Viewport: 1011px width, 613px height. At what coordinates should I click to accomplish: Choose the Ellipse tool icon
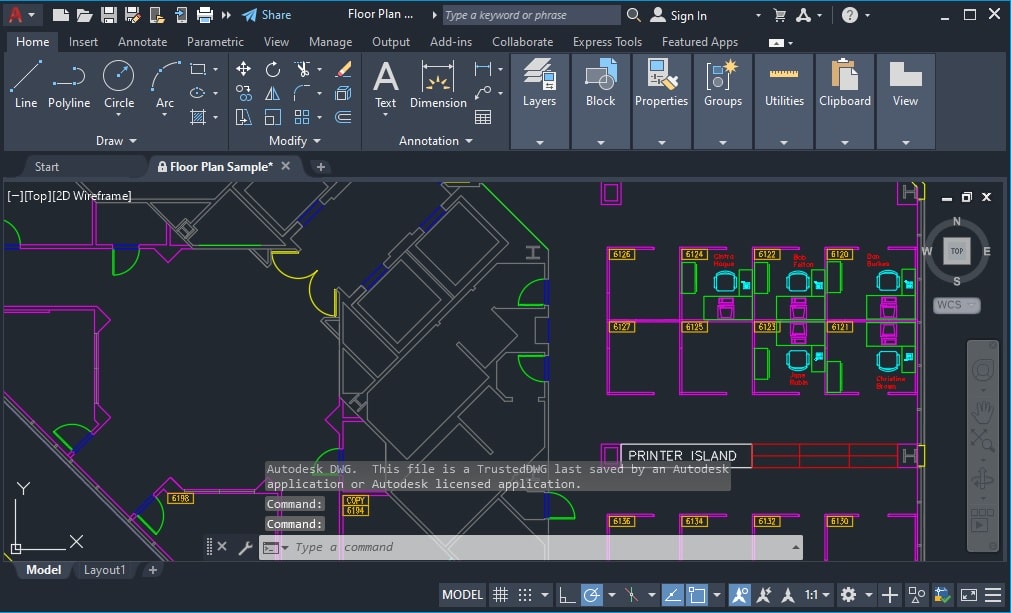197,93
